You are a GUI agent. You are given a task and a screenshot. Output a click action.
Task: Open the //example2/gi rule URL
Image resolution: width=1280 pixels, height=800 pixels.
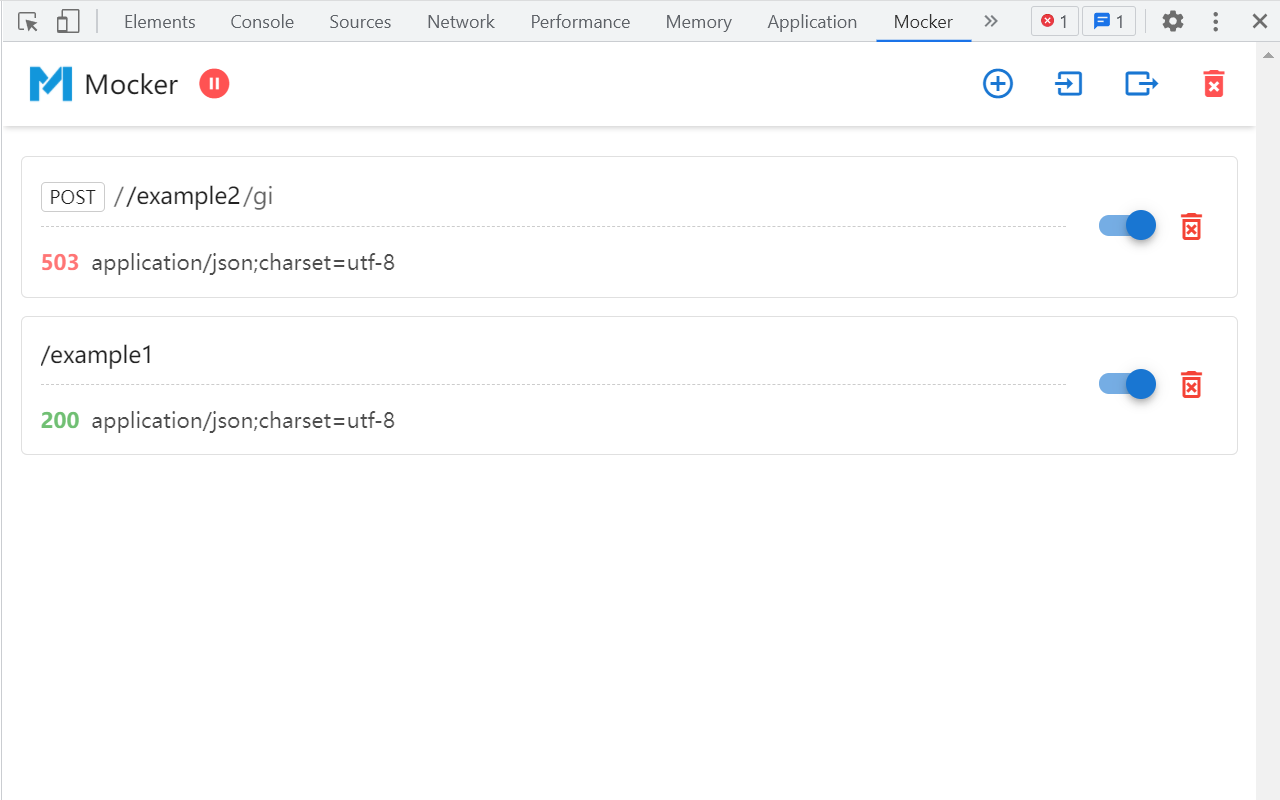click(x=194, y=196)
